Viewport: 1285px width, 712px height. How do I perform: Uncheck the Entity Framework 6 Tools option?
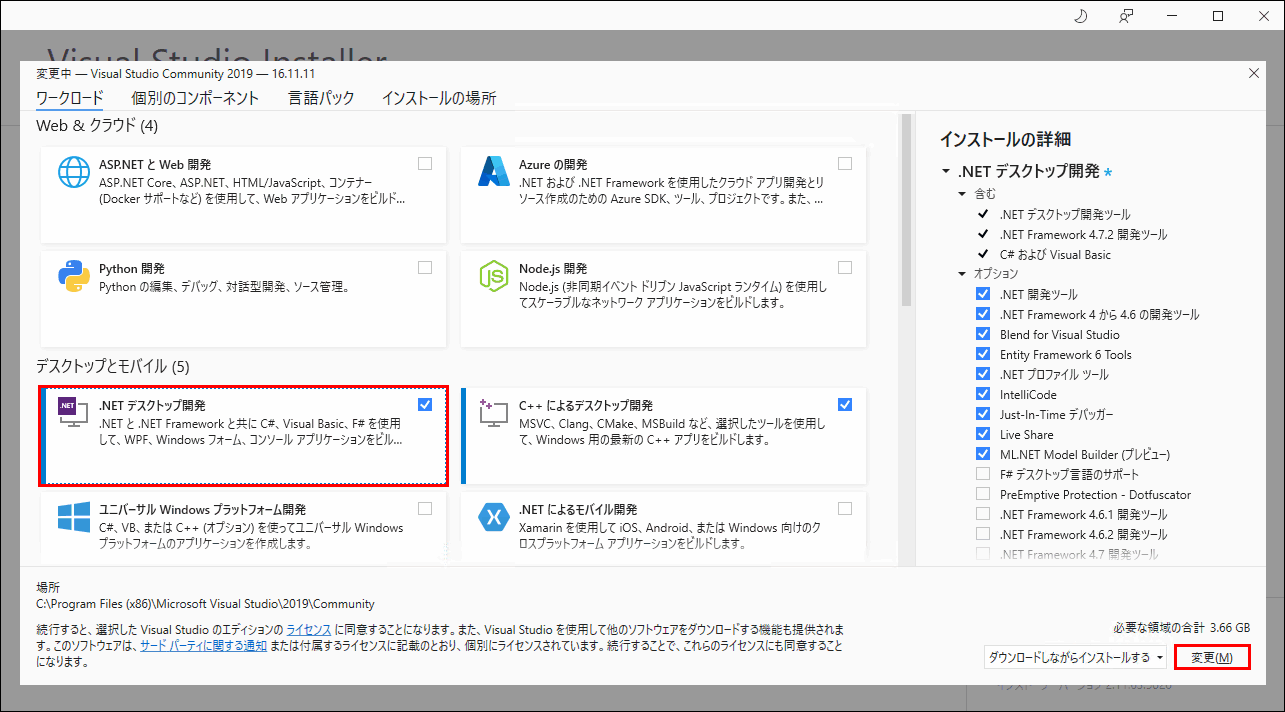pyautogui.click(x=982, y=354)
